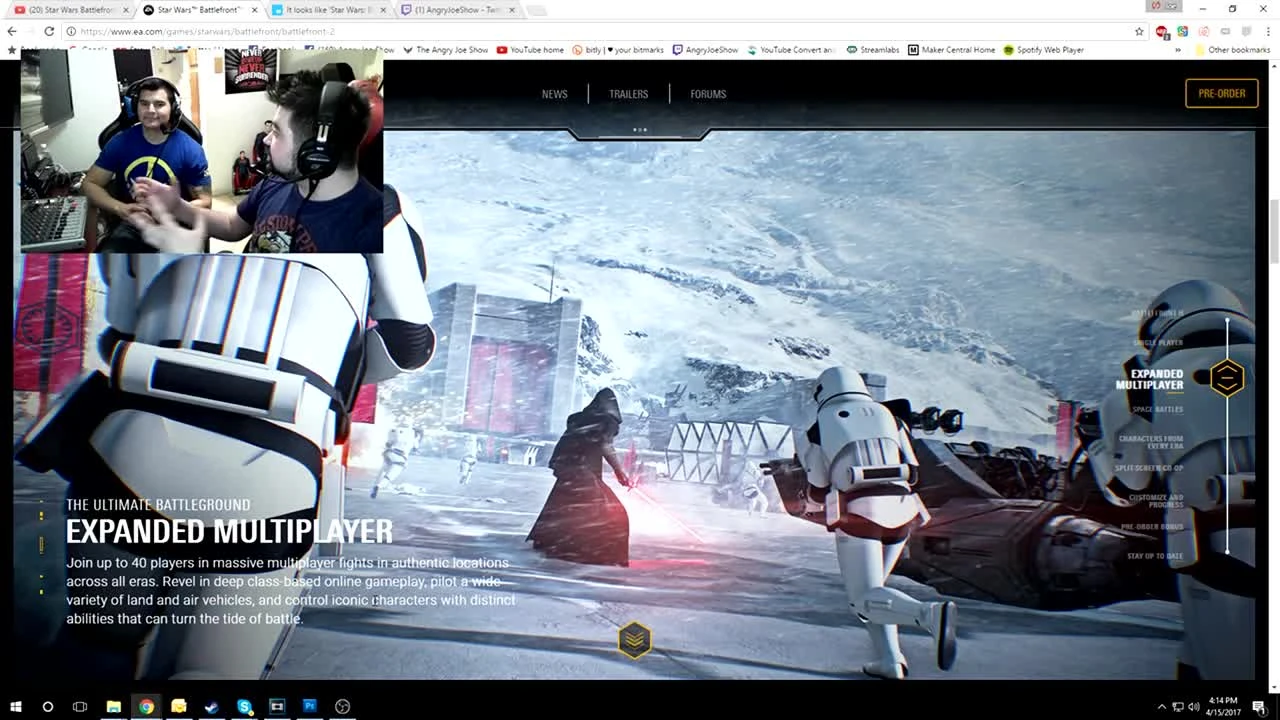Open the TRAILERS section in the site navigation
Viewport: 1280px width, 720px height.
coord(628,93)
